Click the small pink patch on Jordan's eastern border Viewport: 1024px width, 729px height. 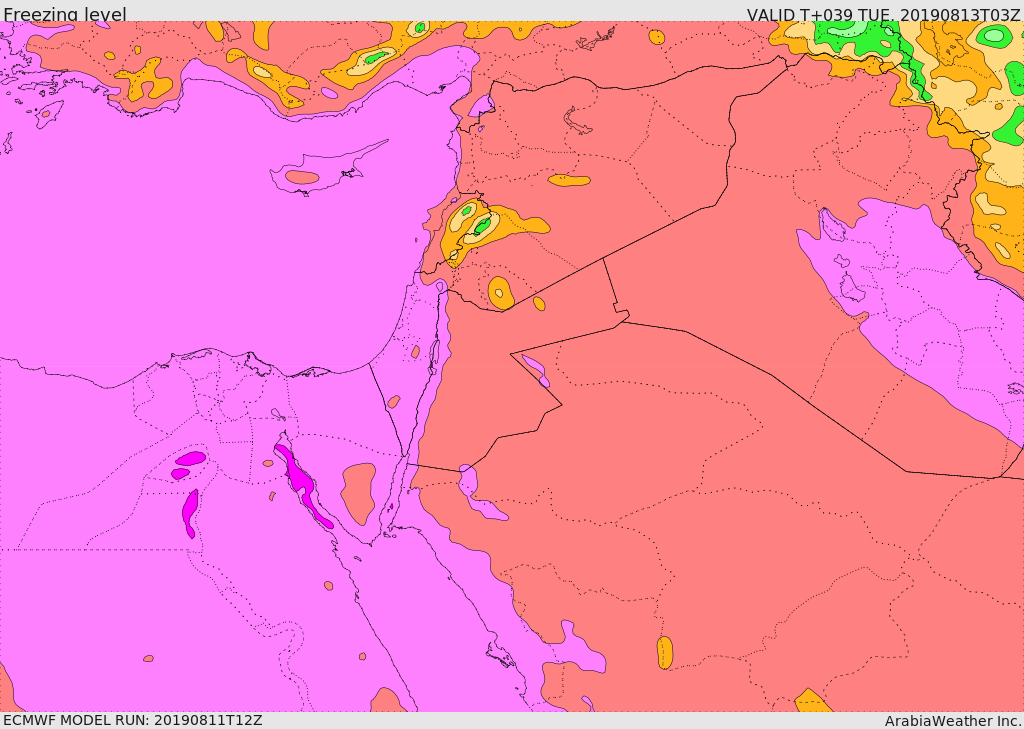(534, 368)
